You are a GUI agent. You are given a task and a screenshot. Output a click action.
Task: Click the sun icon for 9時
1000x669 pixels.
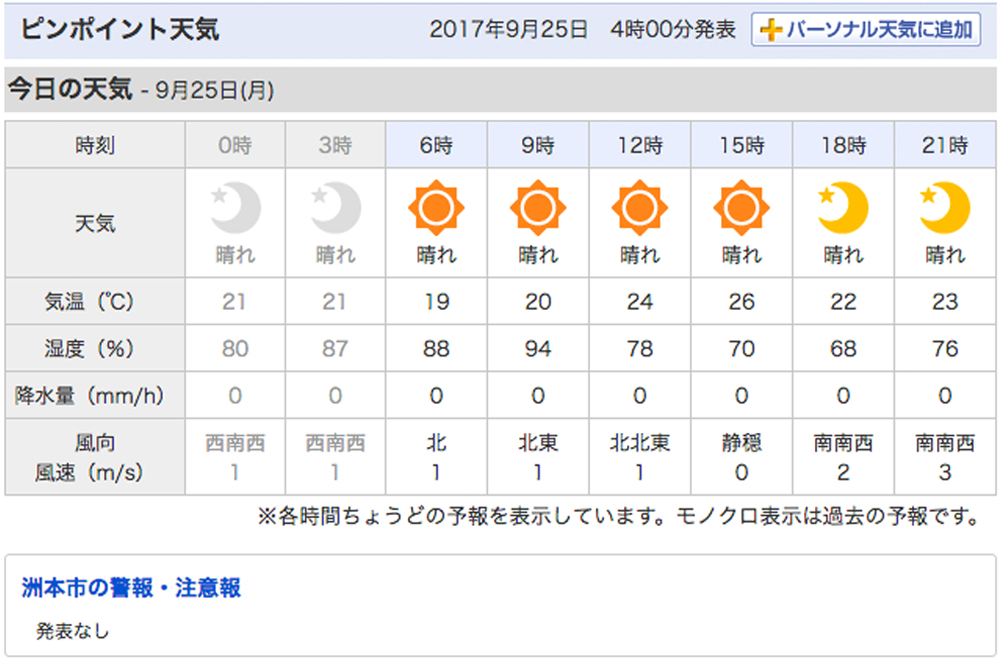point(538,209)
